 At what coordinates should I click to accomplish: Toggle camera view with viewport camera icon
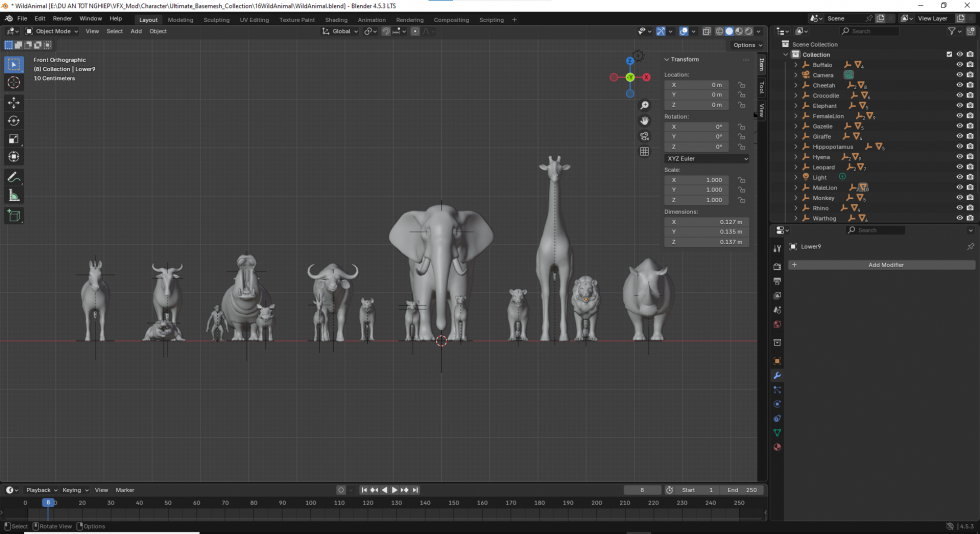pos(645,136)
